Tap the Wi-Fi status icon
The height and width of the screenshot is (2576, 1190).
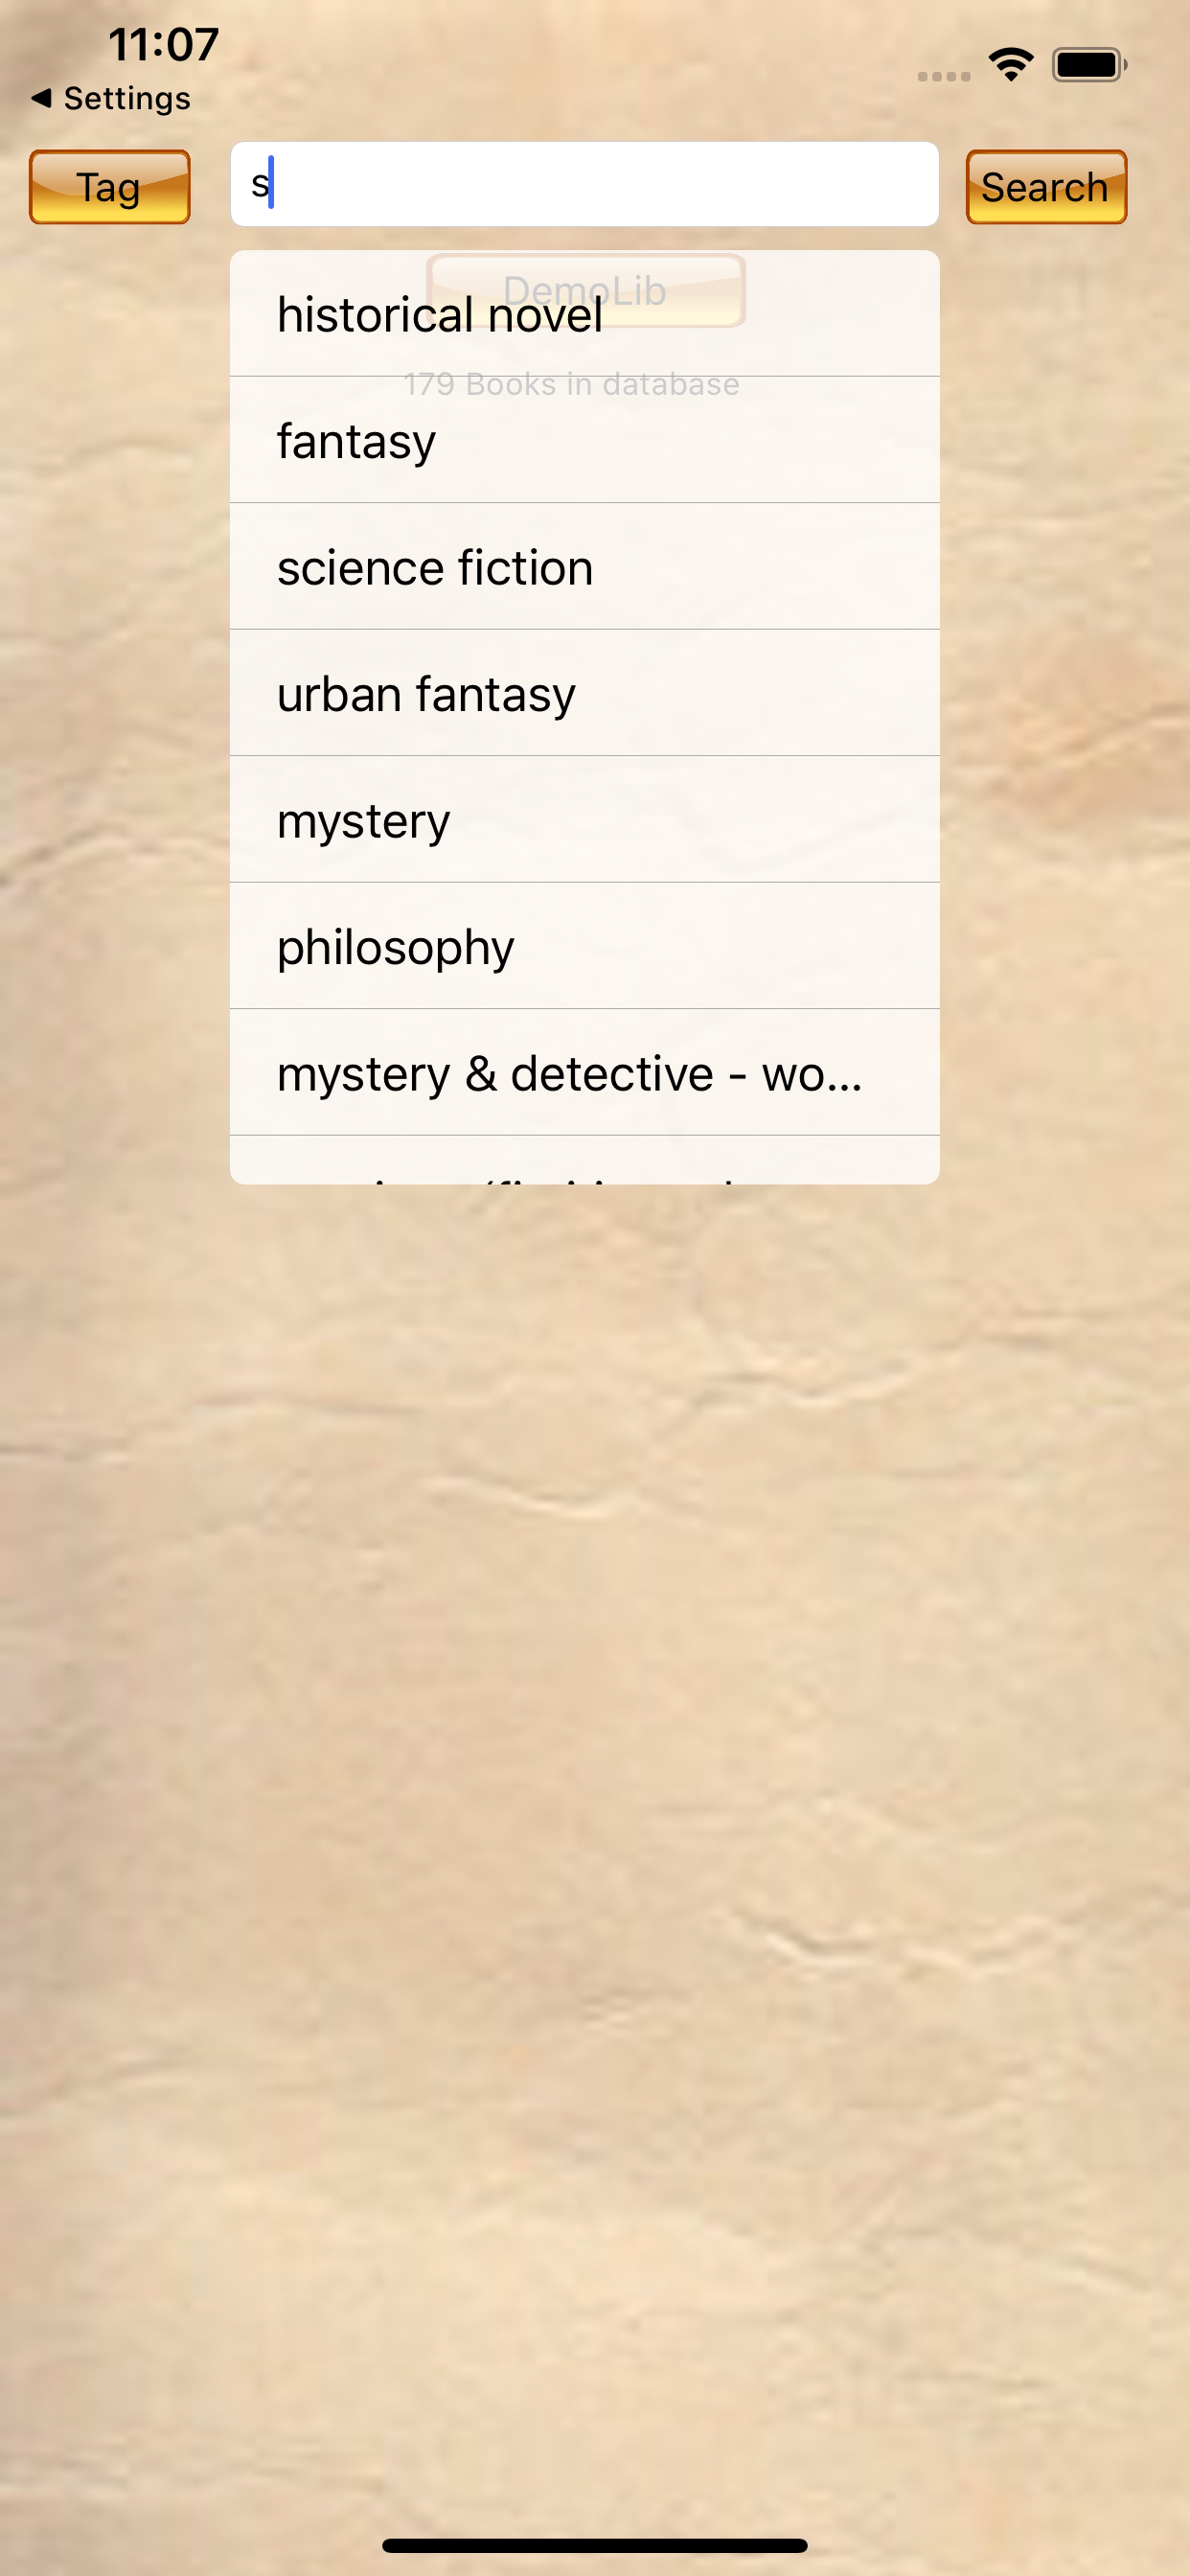coord(1011,65)
